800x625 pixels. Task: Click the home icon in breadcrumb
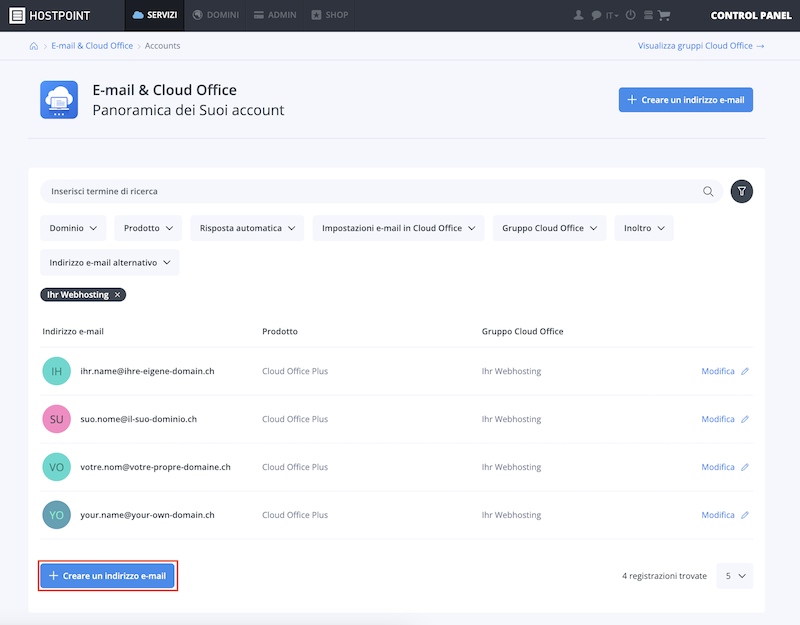click(34, 46)
